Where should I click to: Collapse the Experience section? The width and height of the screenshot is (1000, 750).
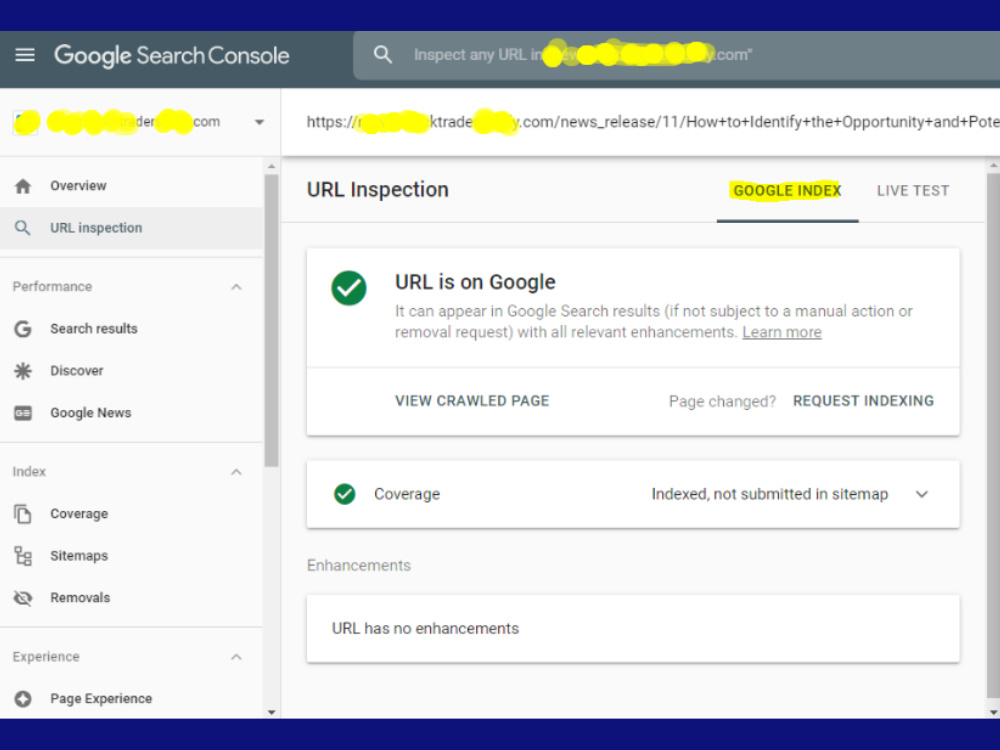coord(236,657)
